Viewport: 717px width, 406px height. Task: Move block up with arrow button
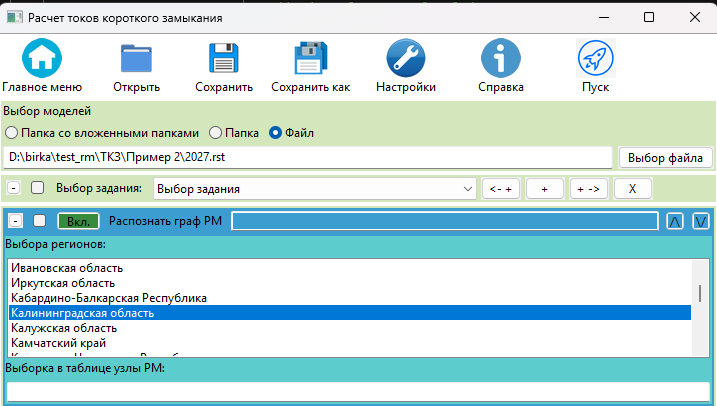[675, 221]
